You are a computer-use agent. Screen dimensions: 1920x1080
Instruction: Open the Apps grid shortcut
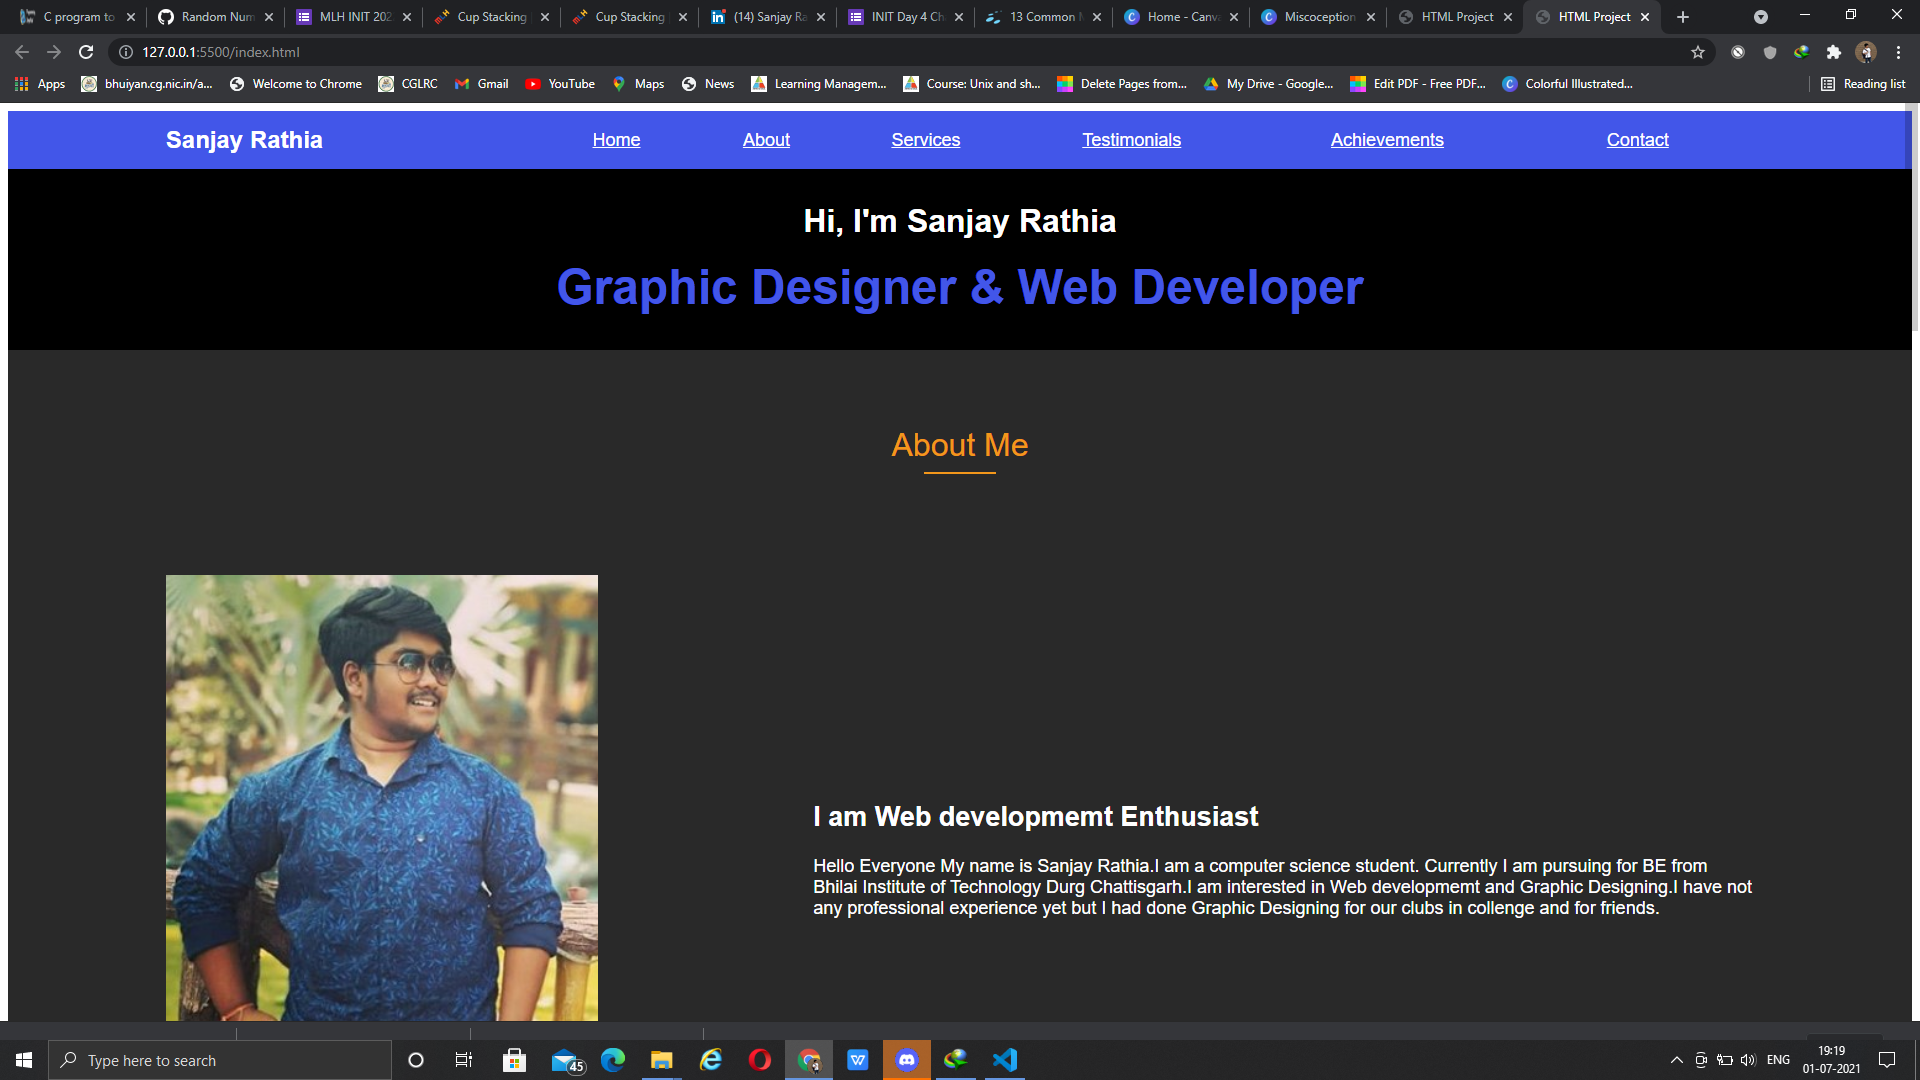pos(40,84)
